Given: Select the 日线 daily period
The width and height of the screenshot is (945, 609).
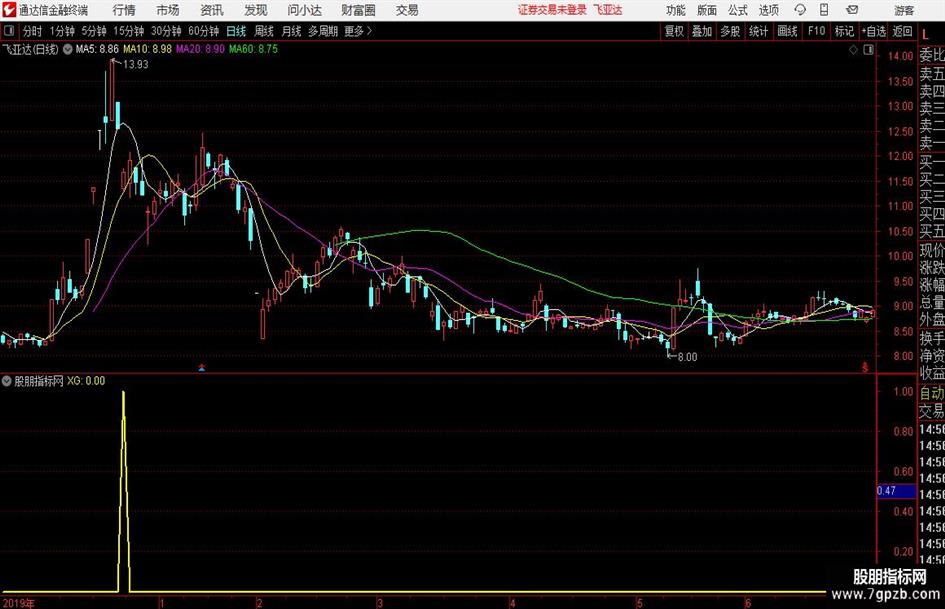Looking at the screenshot, I should [x=236, y=31].
